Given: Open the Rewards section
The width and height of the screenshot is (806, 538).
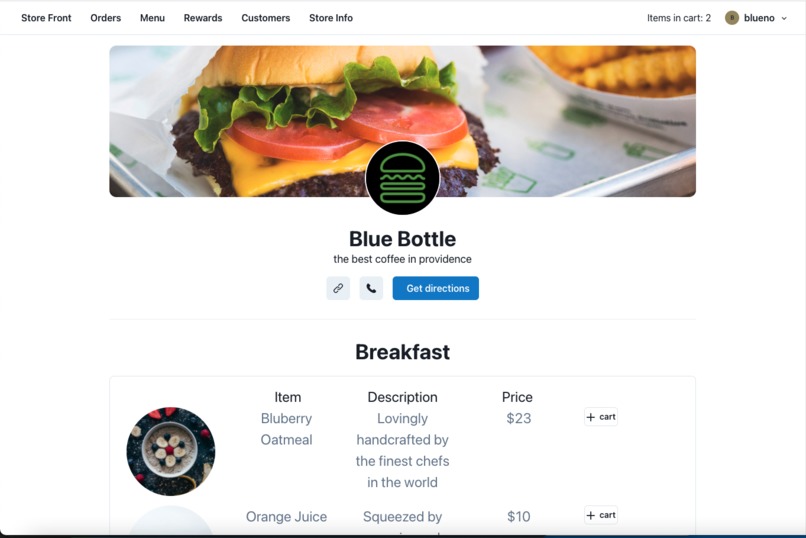Looking at the screenshot, I should [x=203, y=18].
